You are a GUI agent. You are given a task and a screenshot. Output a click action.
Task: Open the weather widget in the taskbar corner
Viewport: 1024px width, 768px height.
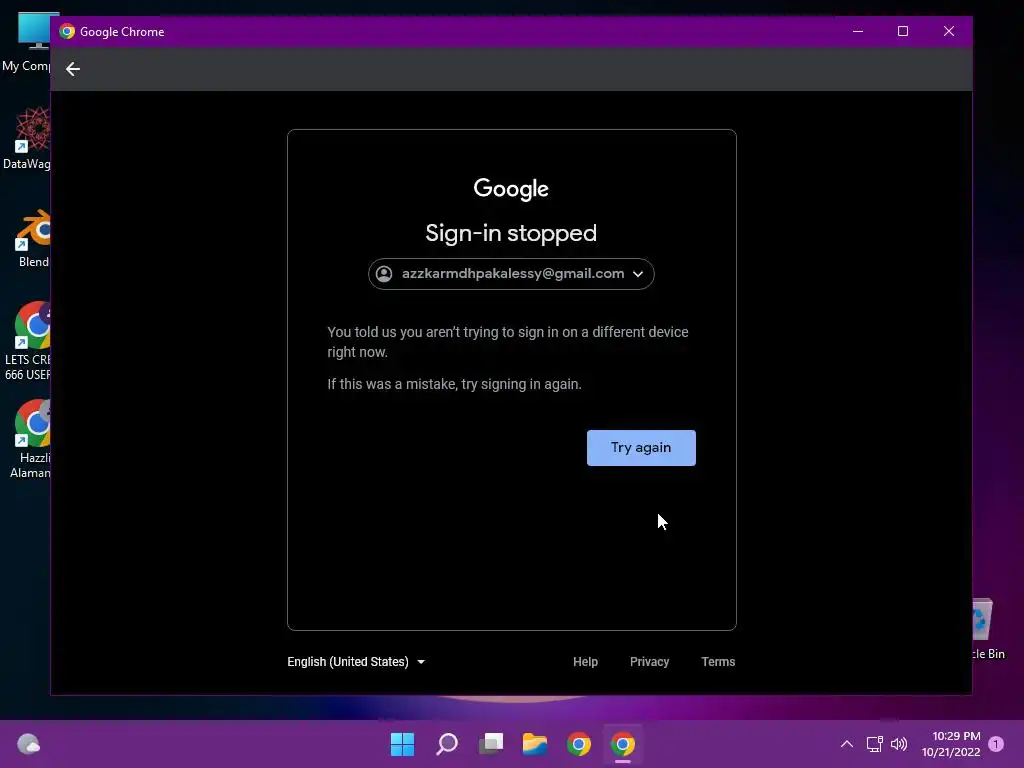(28, 744)
